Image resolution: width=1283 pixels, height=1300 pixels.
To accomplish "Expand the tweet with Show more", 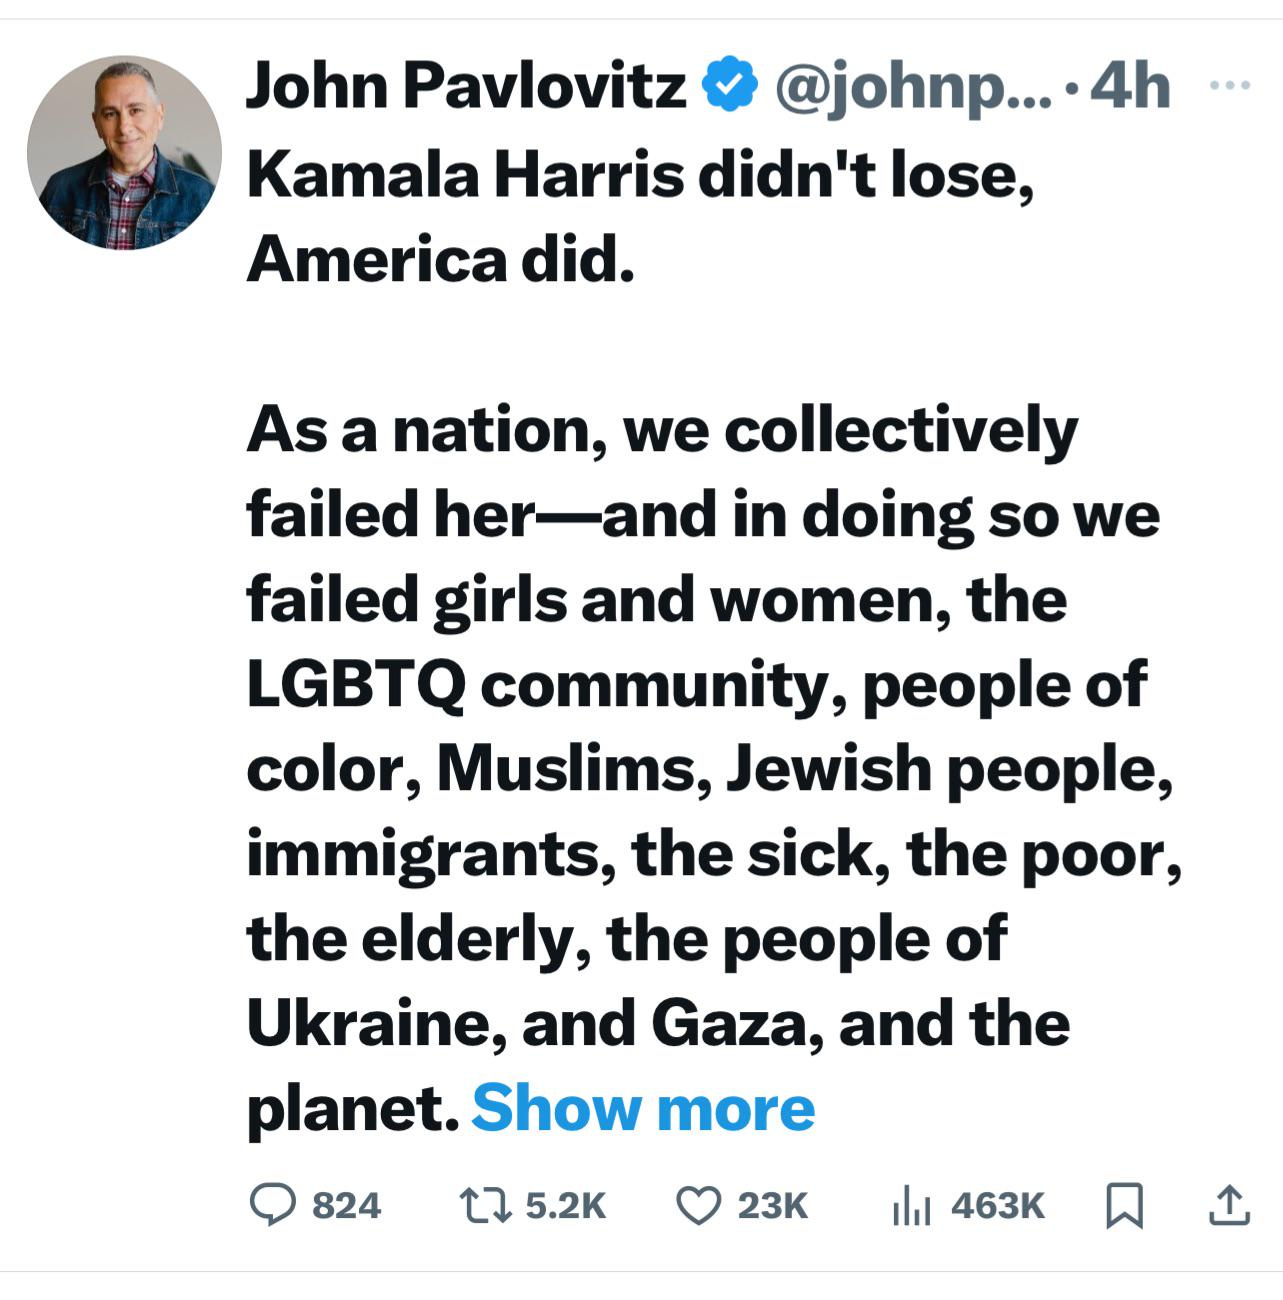I will coord(643,1108).
